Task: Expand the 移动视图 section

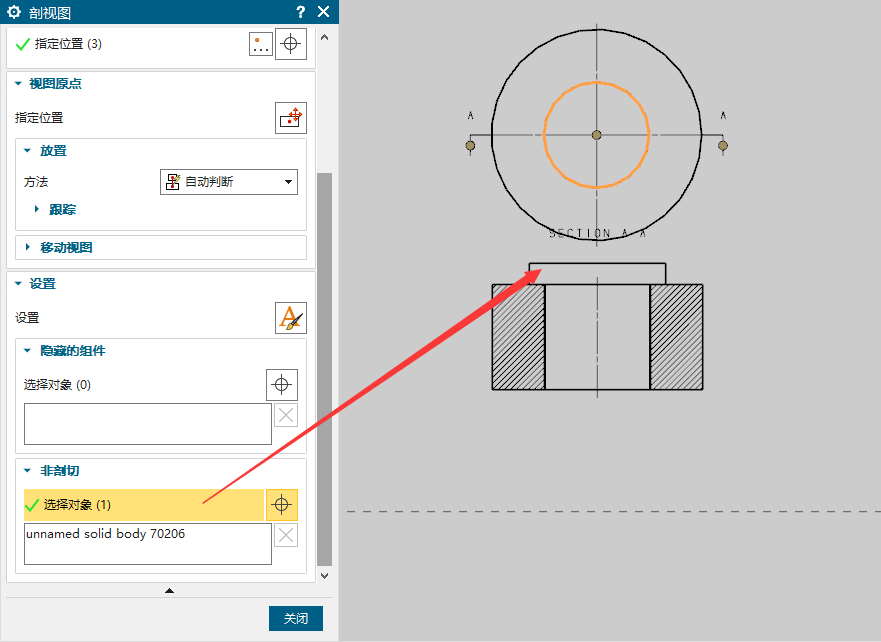Action: 28,247
